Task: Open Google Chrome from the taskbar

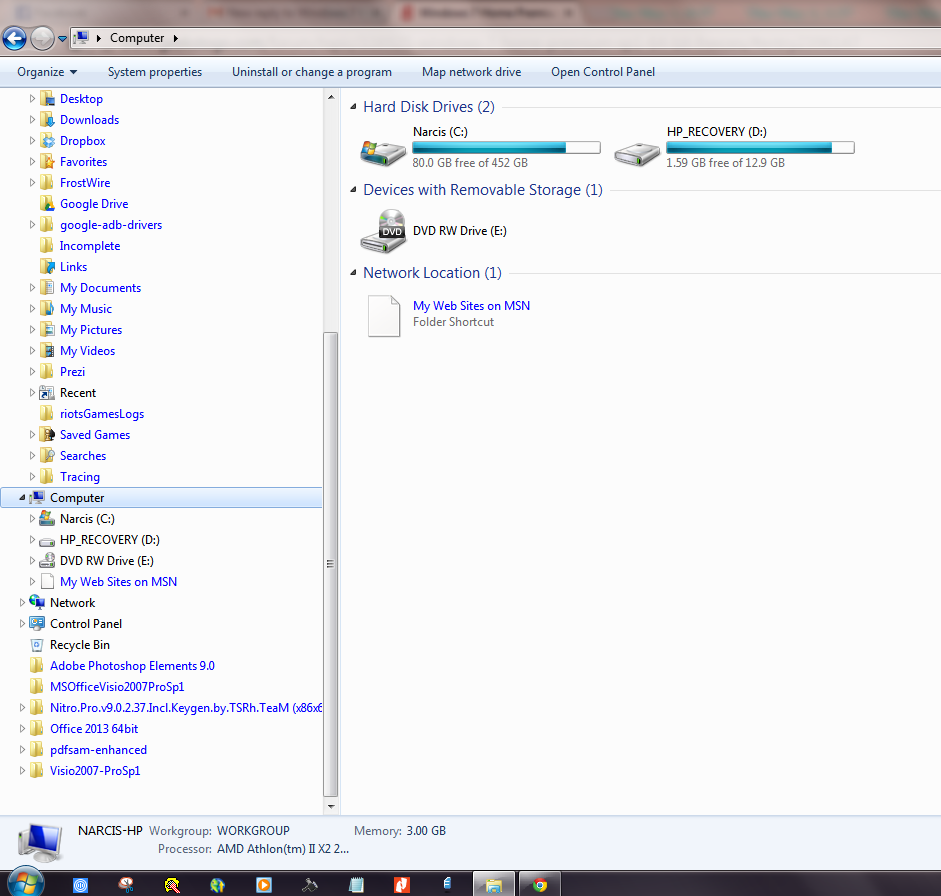Action: point(540,885)
